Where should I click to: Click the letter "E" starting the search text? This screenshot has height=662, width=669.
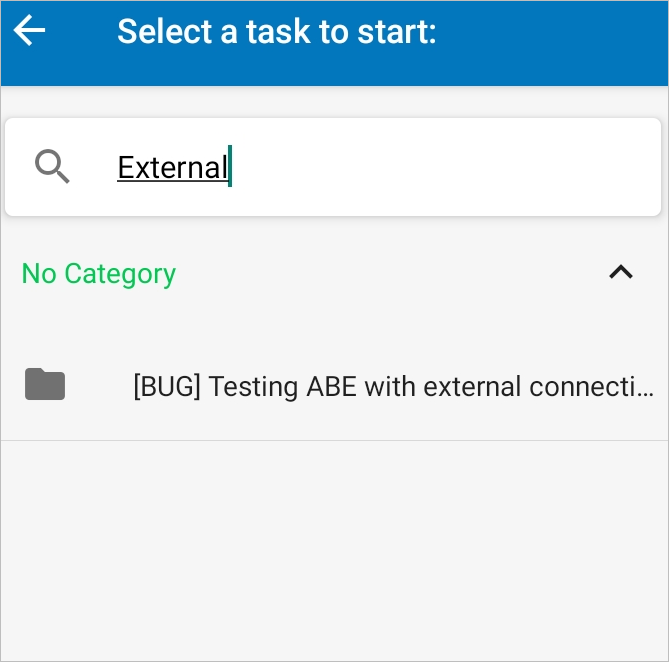(x=125, y=167)
